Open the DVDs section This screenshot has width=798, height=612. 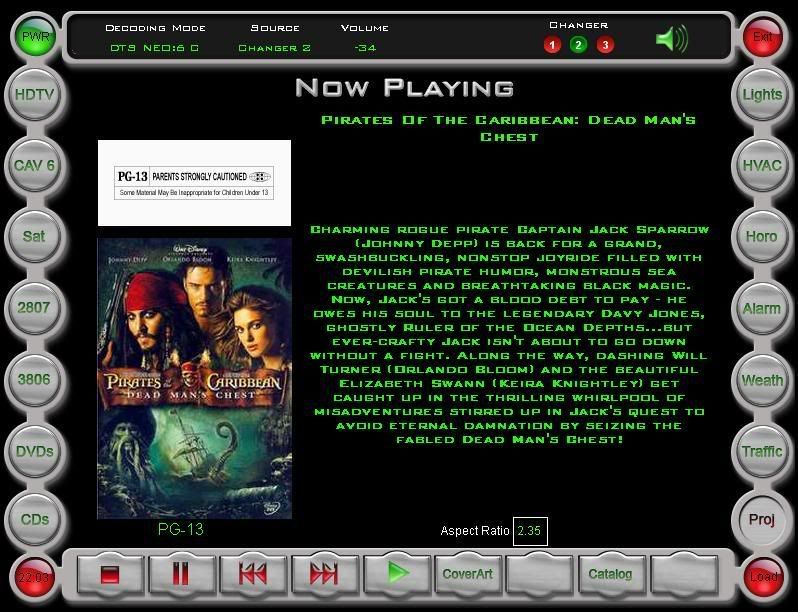coord(34,451)
